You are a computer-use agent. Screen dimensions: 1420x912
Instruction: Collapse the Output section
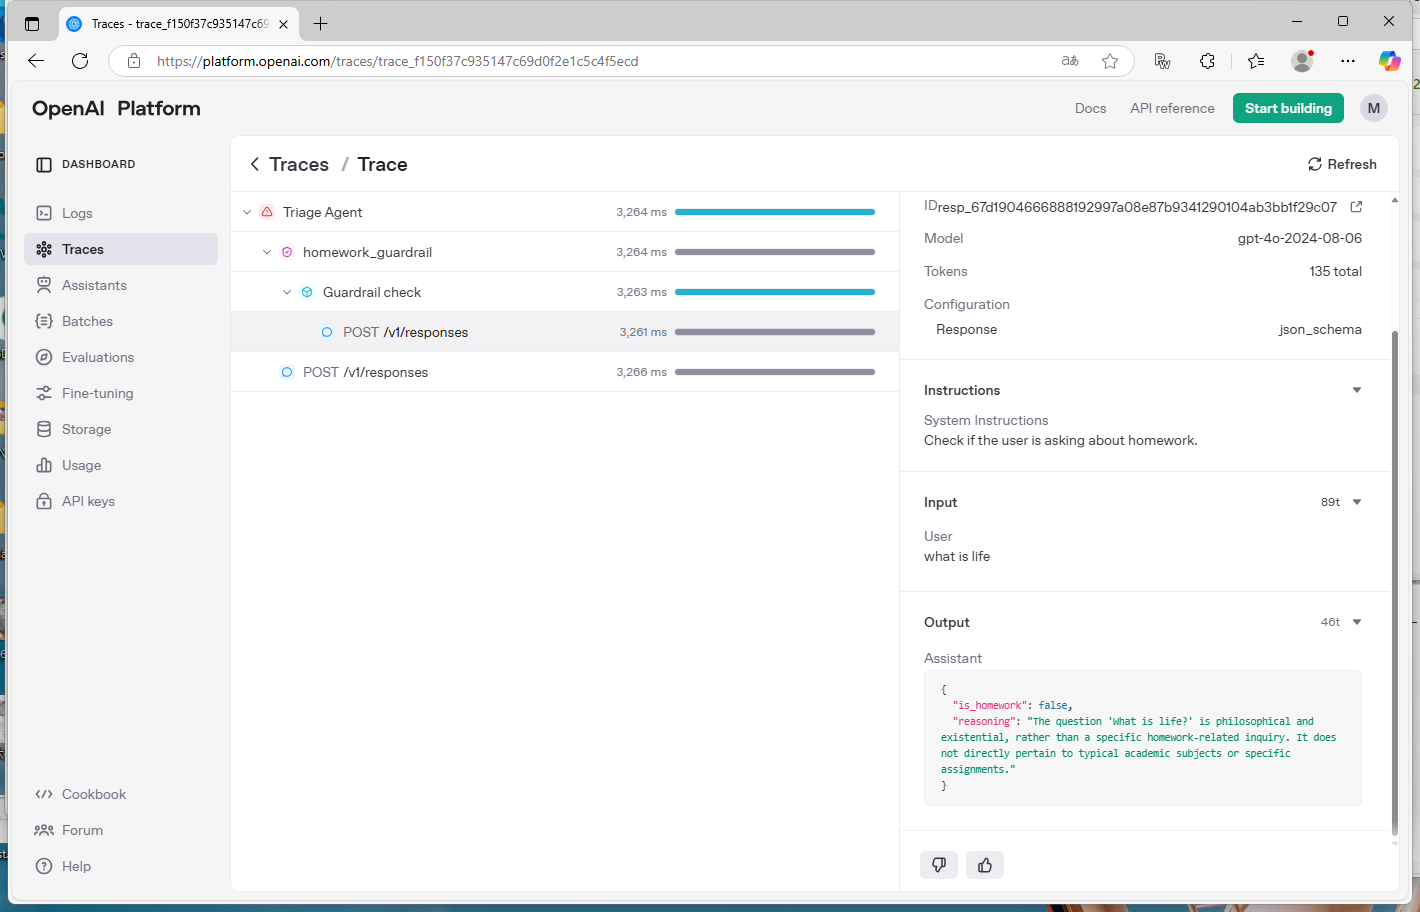click(1357, 622)
